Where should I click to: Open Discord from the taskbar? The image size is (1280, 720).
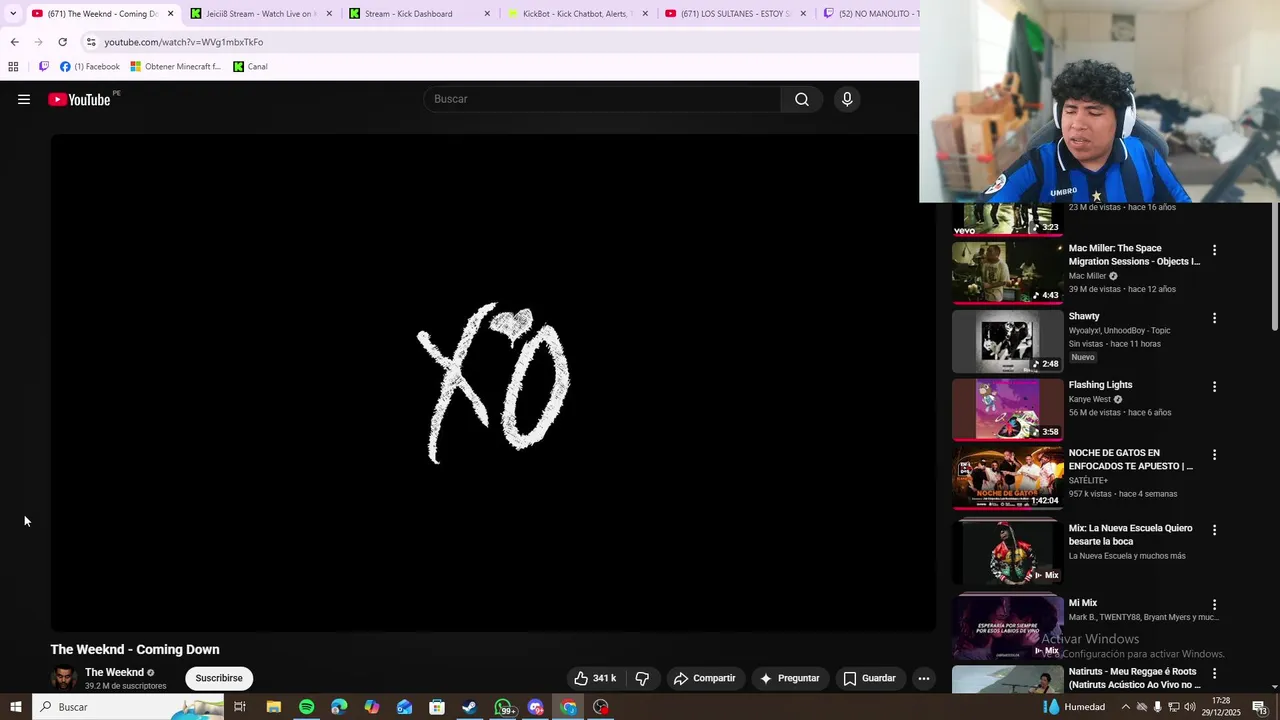click(536, 707)
